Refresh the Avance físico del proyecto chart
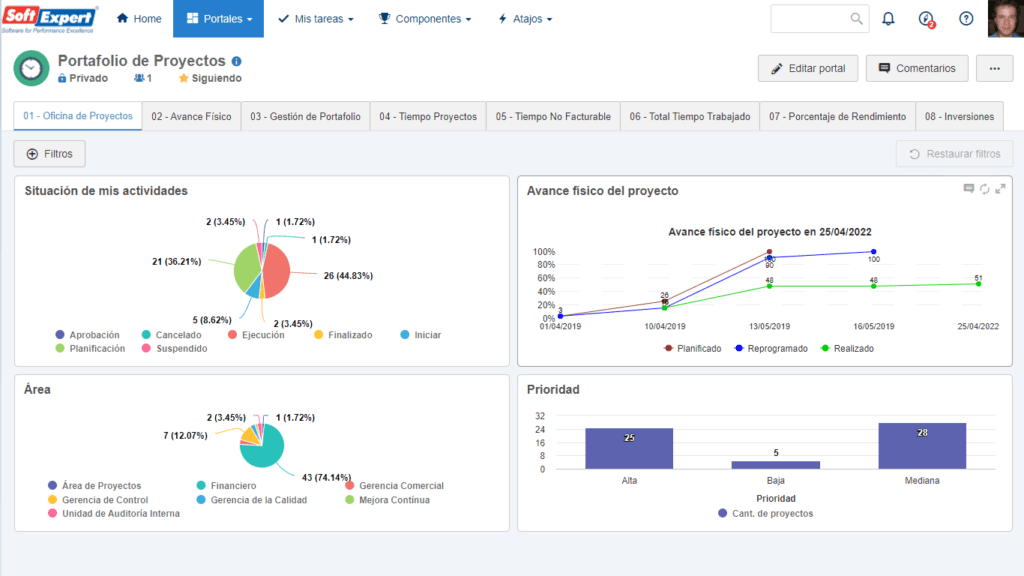Viewport: 1024px width, 576px height. click(984, 188)
